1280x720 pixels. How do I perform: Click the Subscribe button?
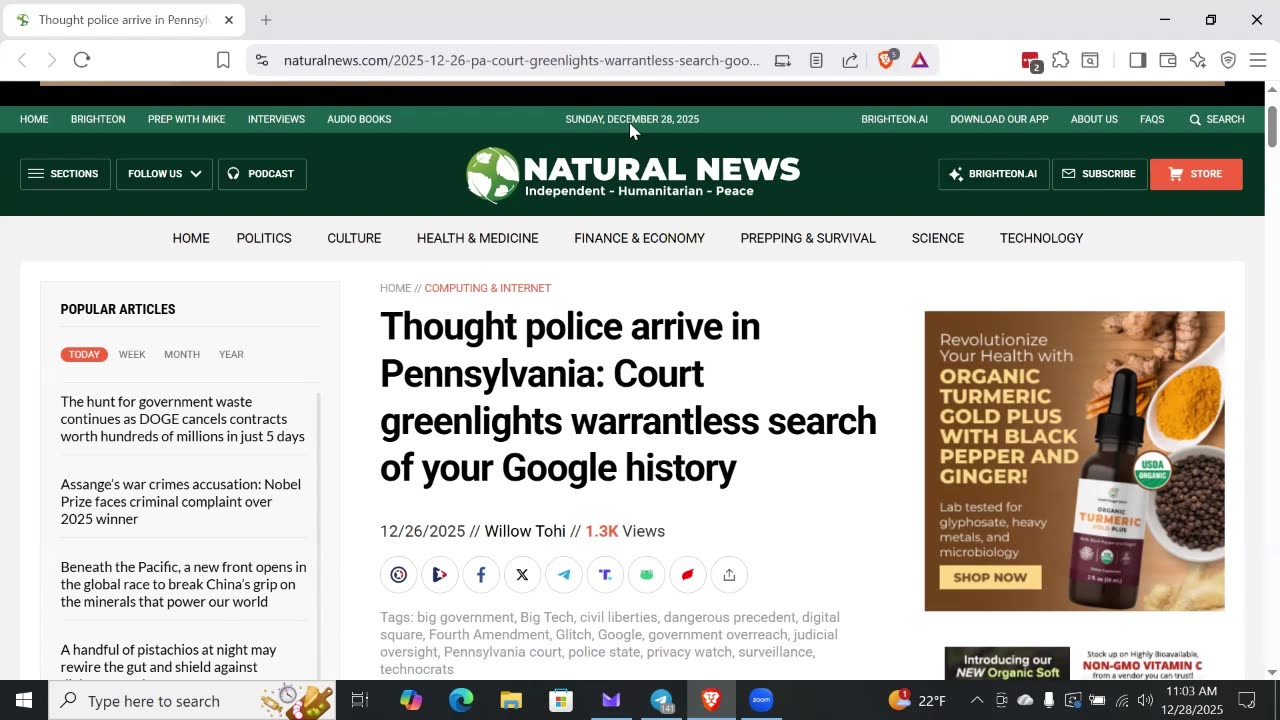[1099, 174]
